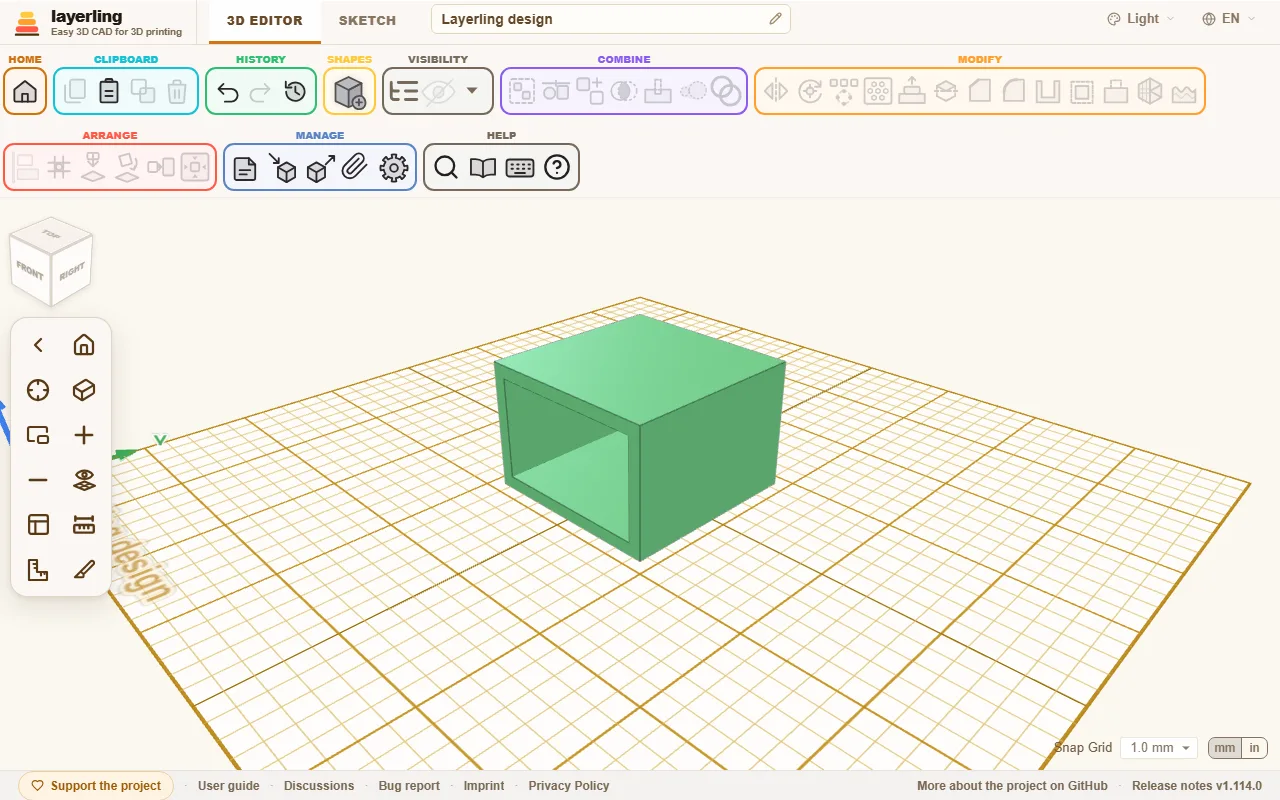Paste from clipboard icon

point(109,92)
